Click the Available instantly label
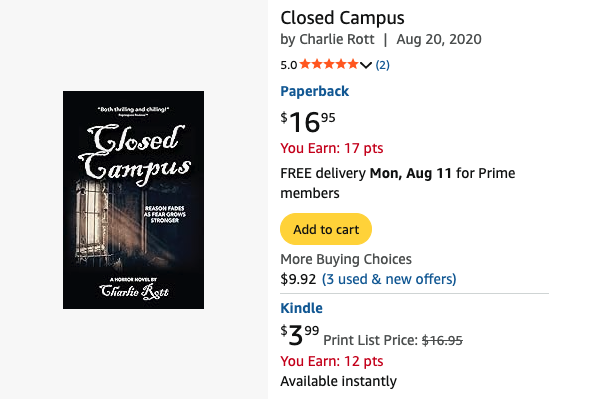The image size is (589, 399). coord(338,381)
